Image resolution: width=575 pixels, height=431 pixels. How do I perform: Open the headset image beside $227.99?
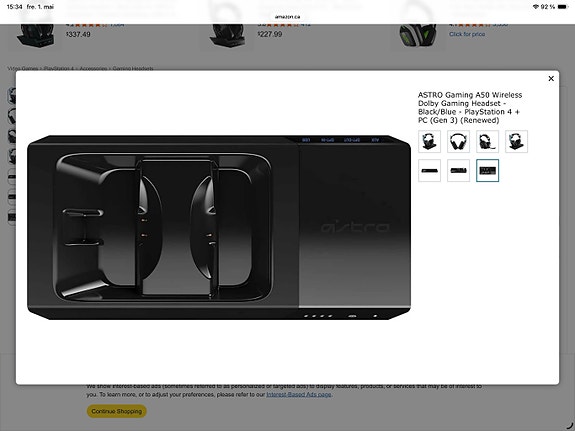[x=226, y=35]
